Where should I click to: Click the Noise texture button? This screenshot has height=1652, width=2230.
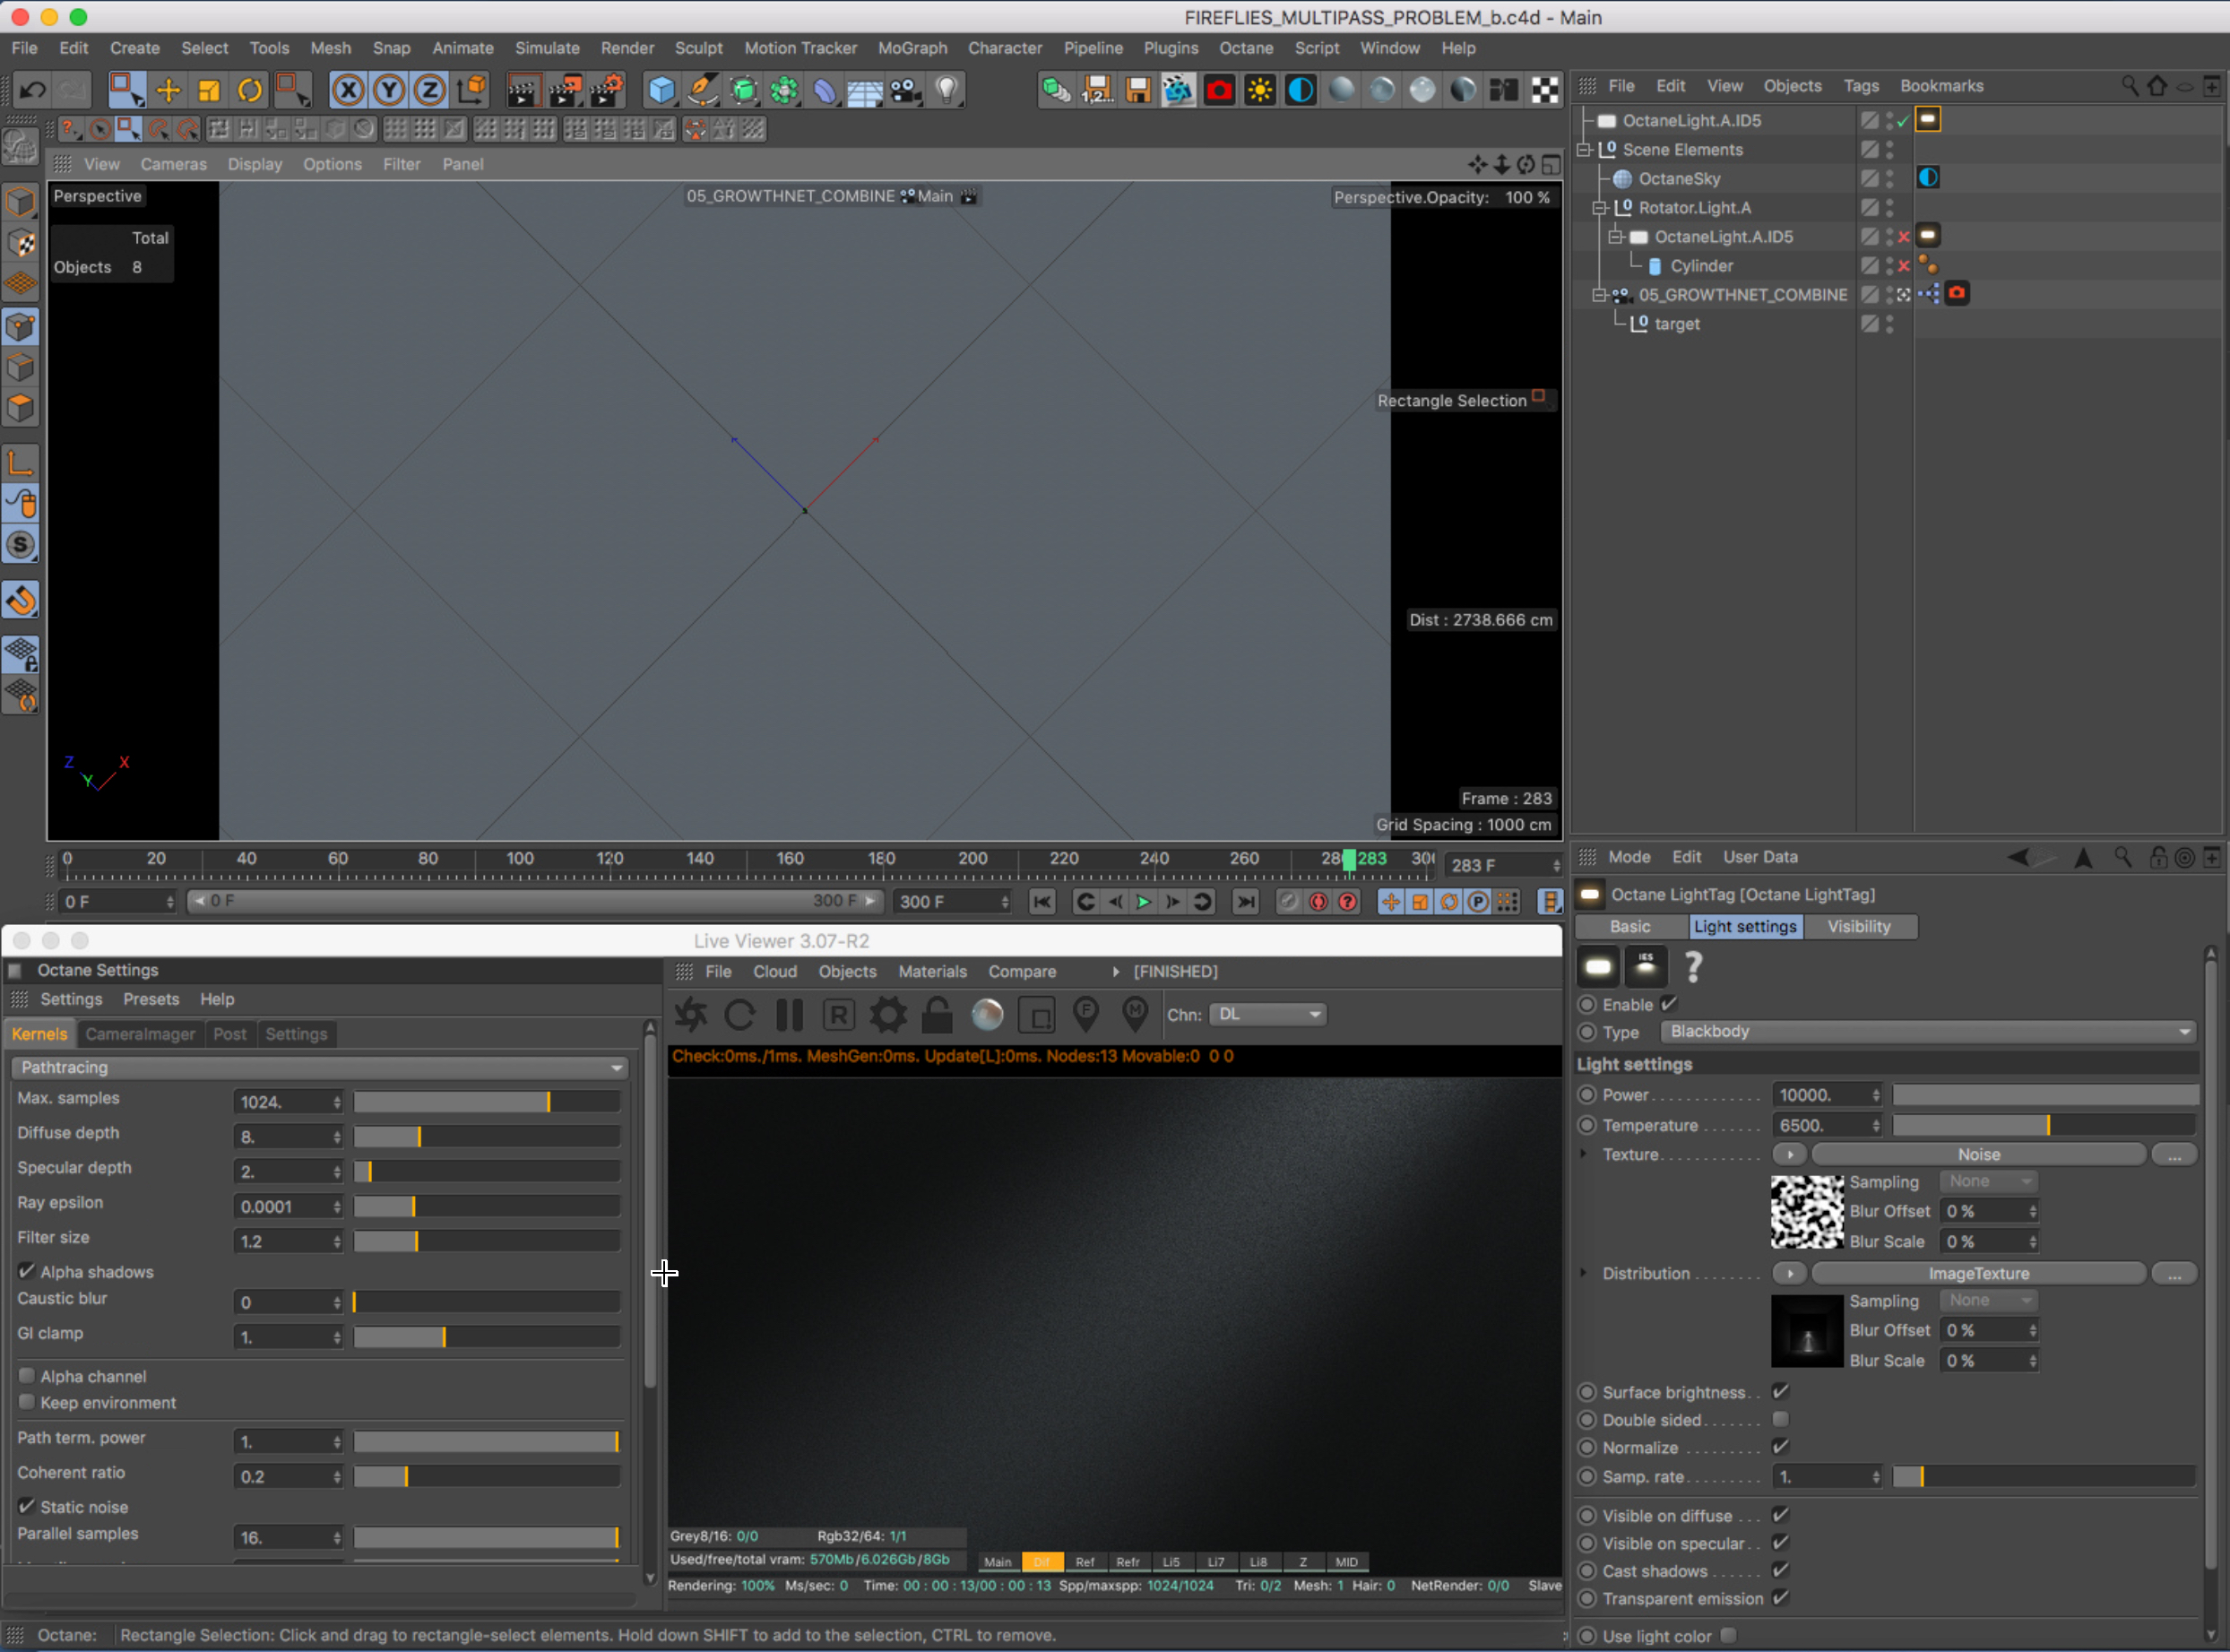[x=1977, y=1154]
